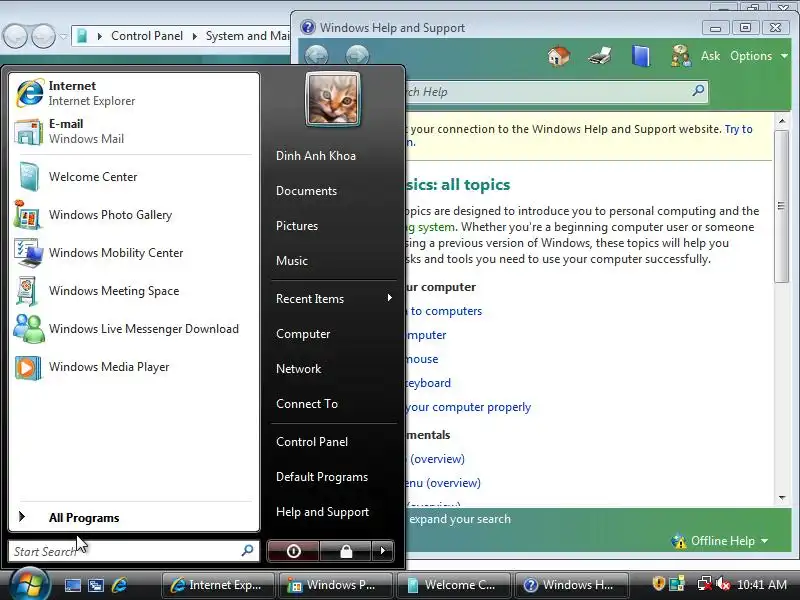Click the Help window scrollbar thumb
The image size is (800, 600).
coord(781,206)
